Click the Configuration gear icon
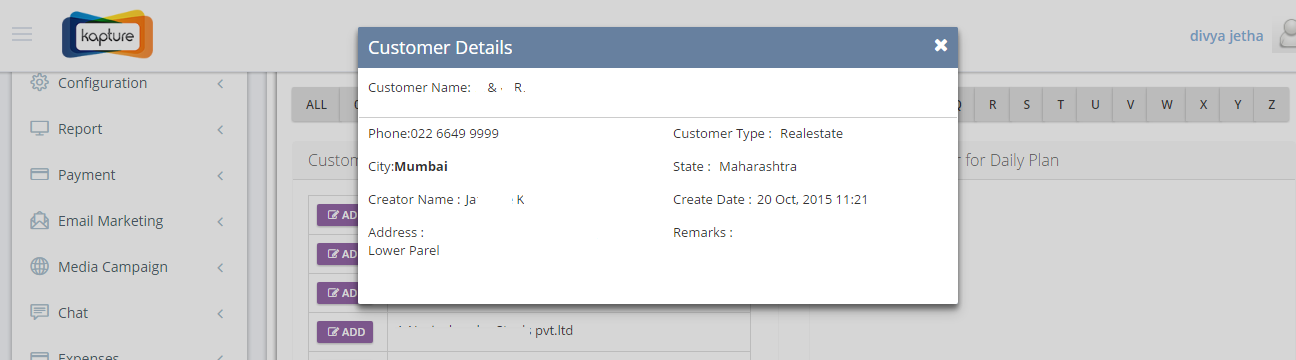1296x360 pixels. click(x=40, y=83)
